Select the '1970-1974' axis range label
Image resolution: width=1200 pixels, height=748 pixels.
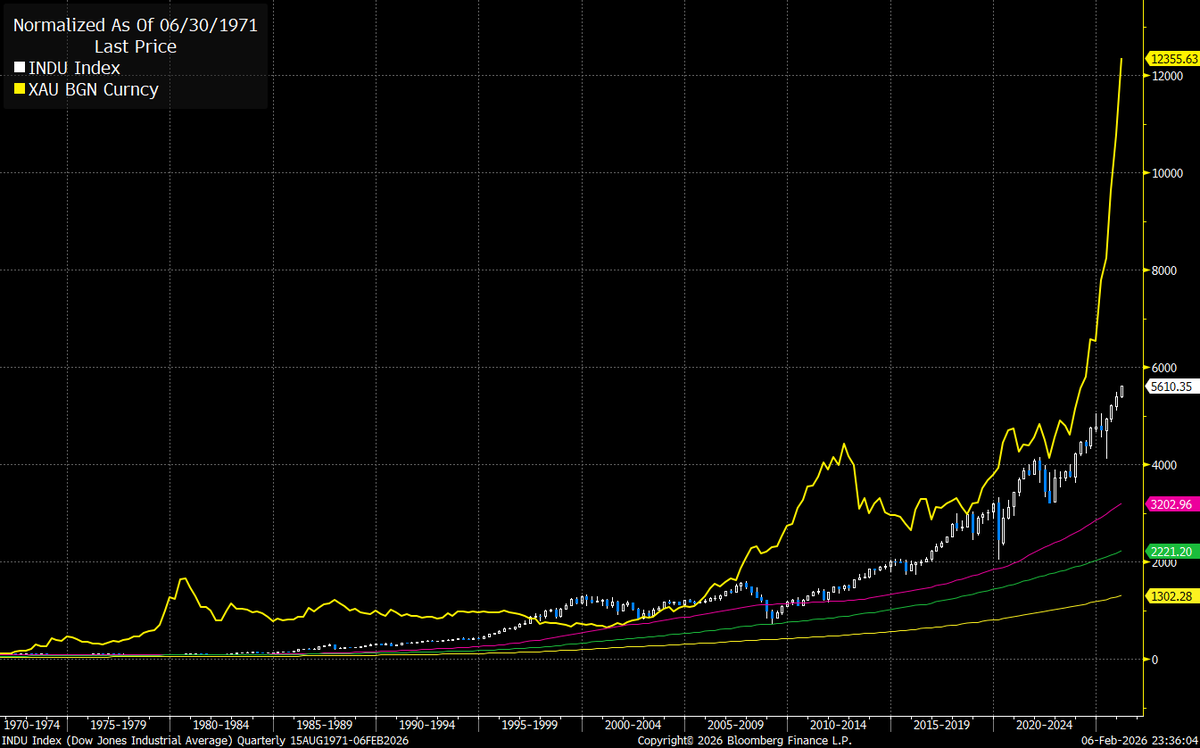[33, 721]
